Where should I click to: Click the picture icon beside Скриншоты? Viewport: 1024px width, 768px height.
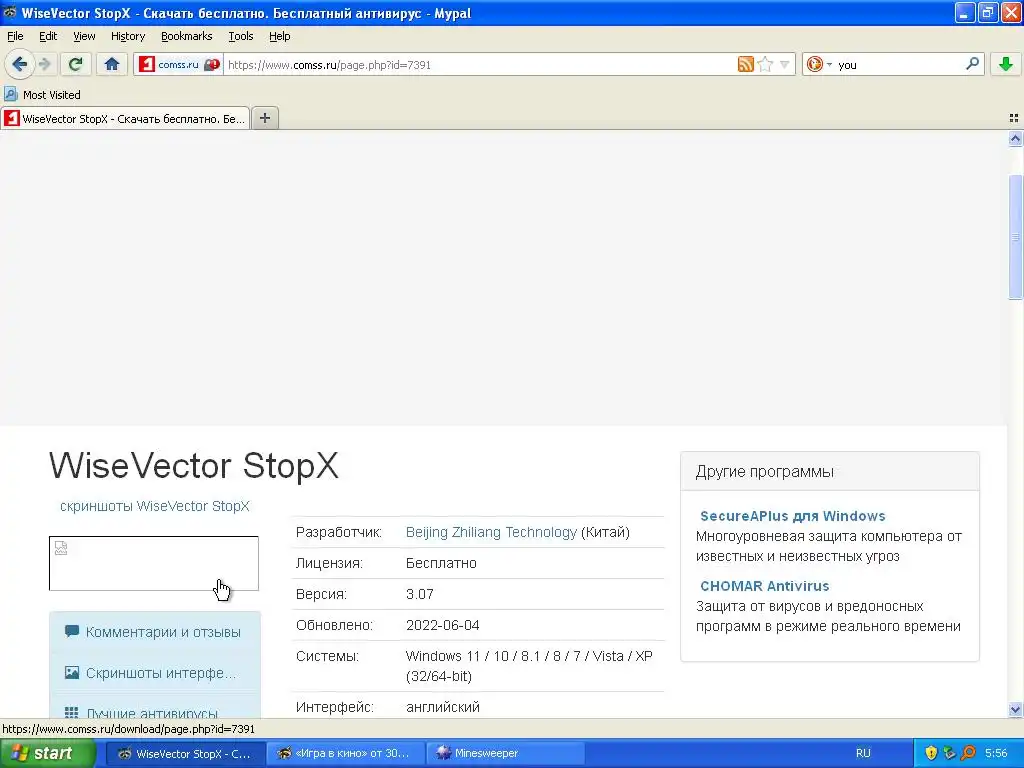pyautogui.click(x=72, y=672)
